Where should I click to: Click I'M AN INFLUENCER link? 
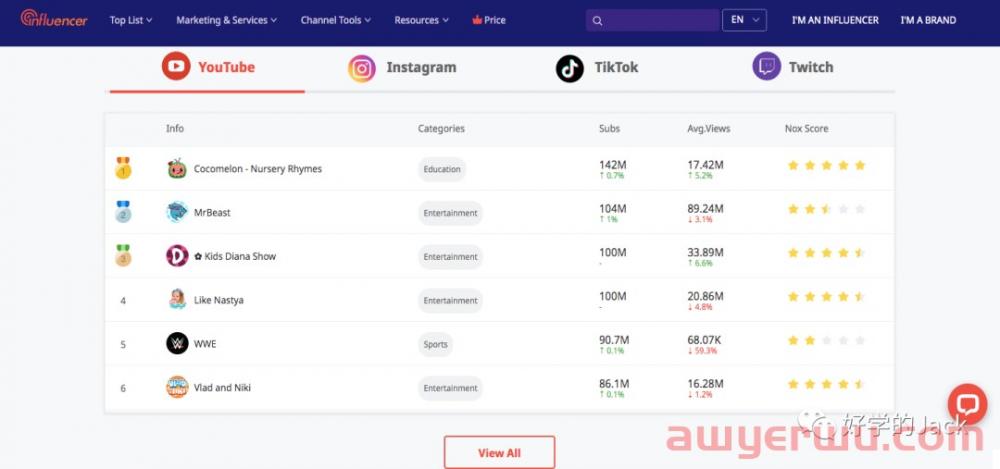(835, 20)
